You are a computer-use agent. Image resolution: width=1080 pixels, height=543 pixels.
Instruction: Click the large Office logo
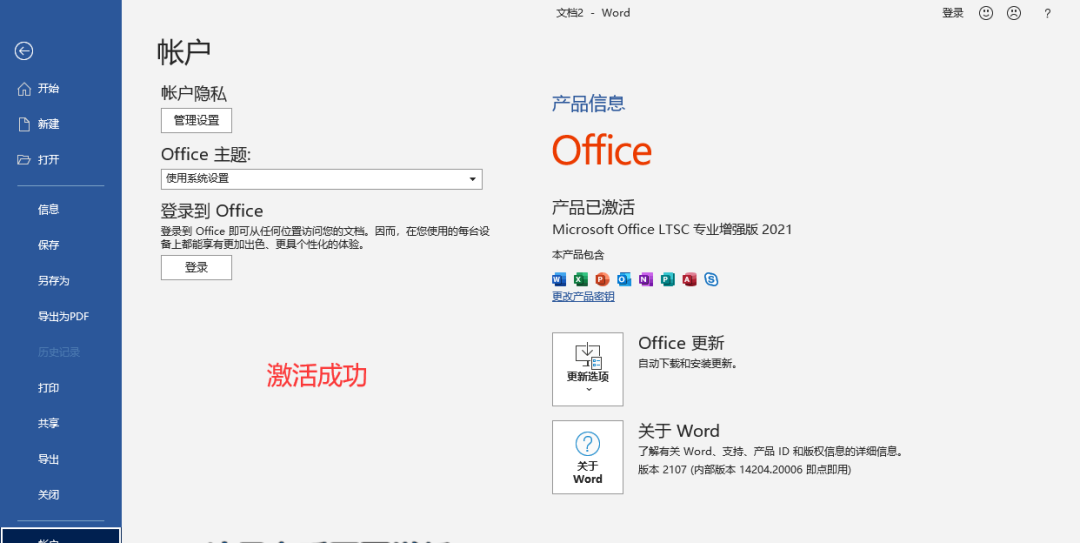(602, 150)
